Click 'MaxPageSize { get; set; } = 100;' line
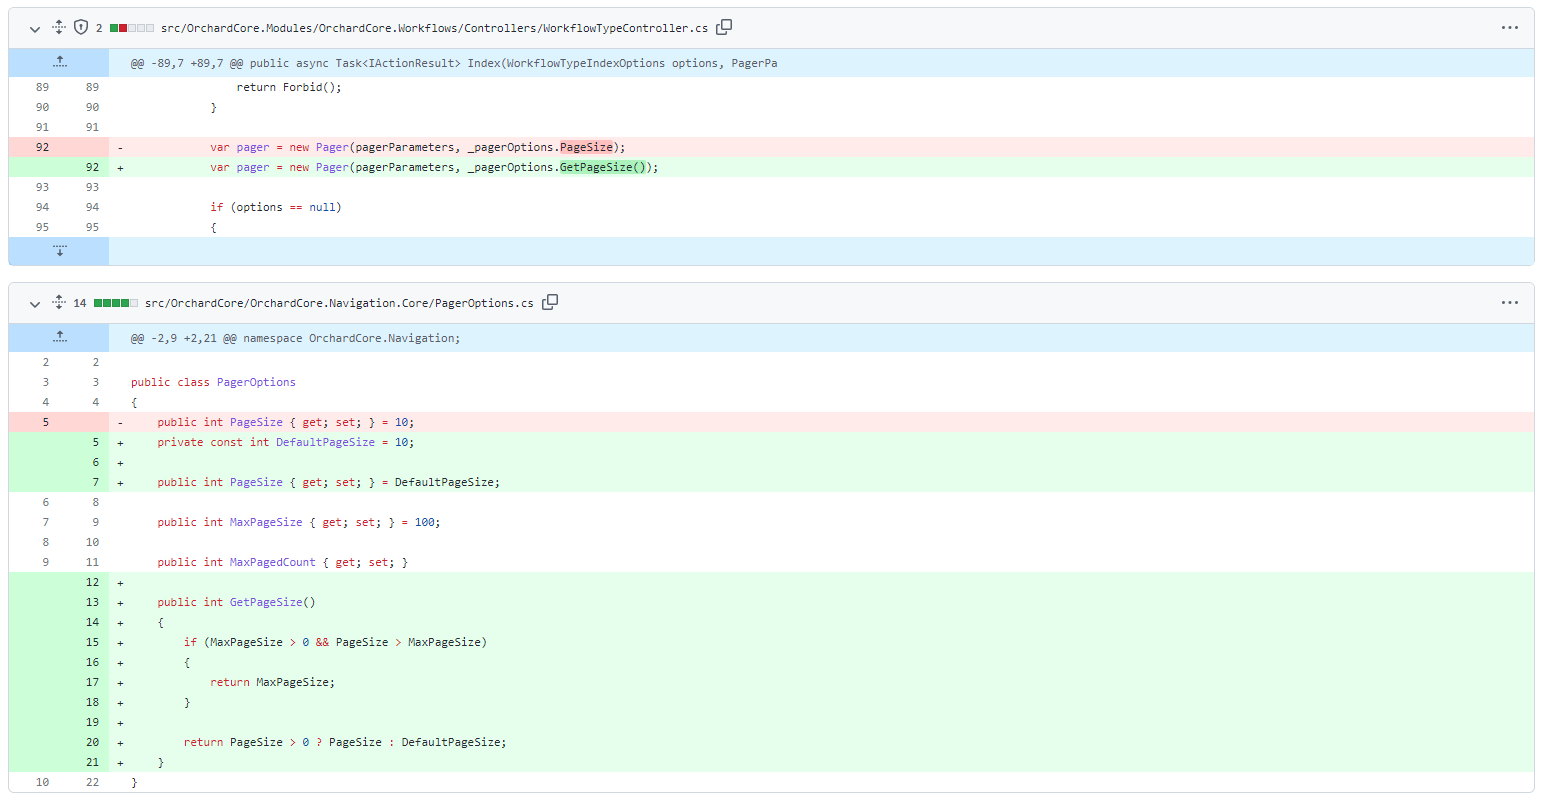This screenshot has width=1543, height=802. [298, 522]
